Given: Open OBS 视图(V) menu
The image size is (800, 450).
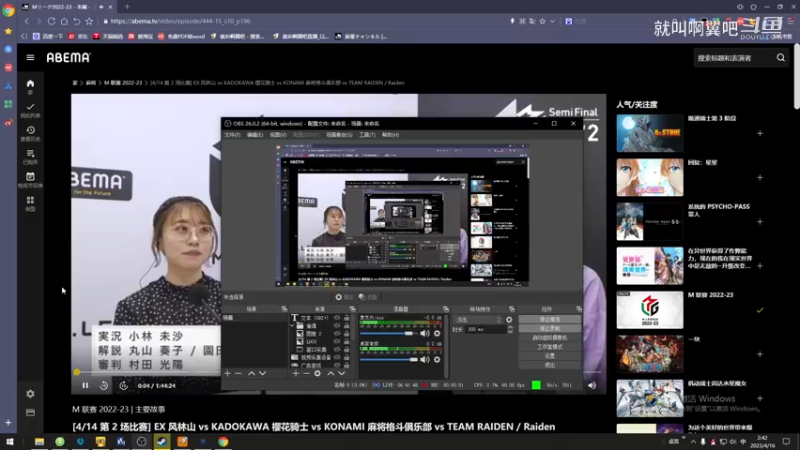Looking at the screenshot, I should (278, 135).
